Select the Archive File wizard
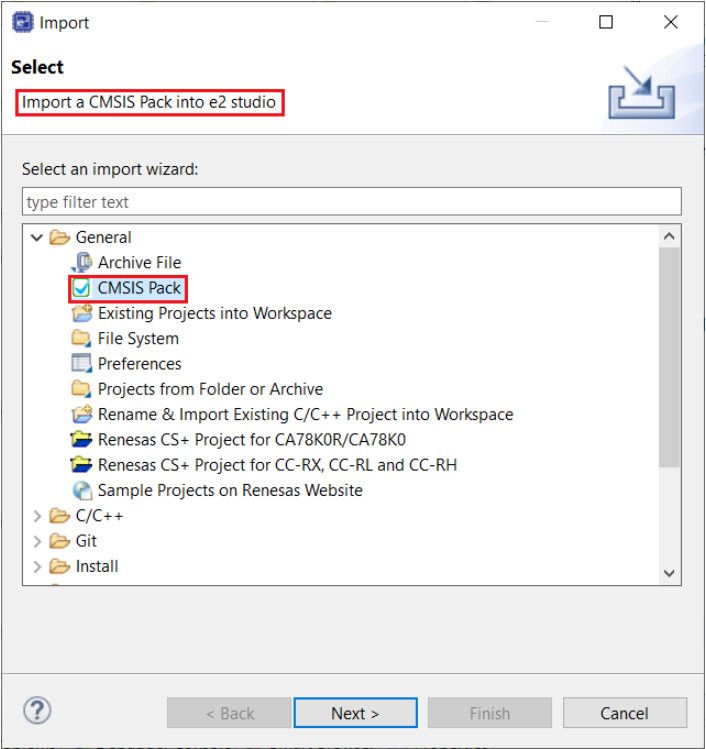This screenshot has width=706, height=749. coord(139,263)
